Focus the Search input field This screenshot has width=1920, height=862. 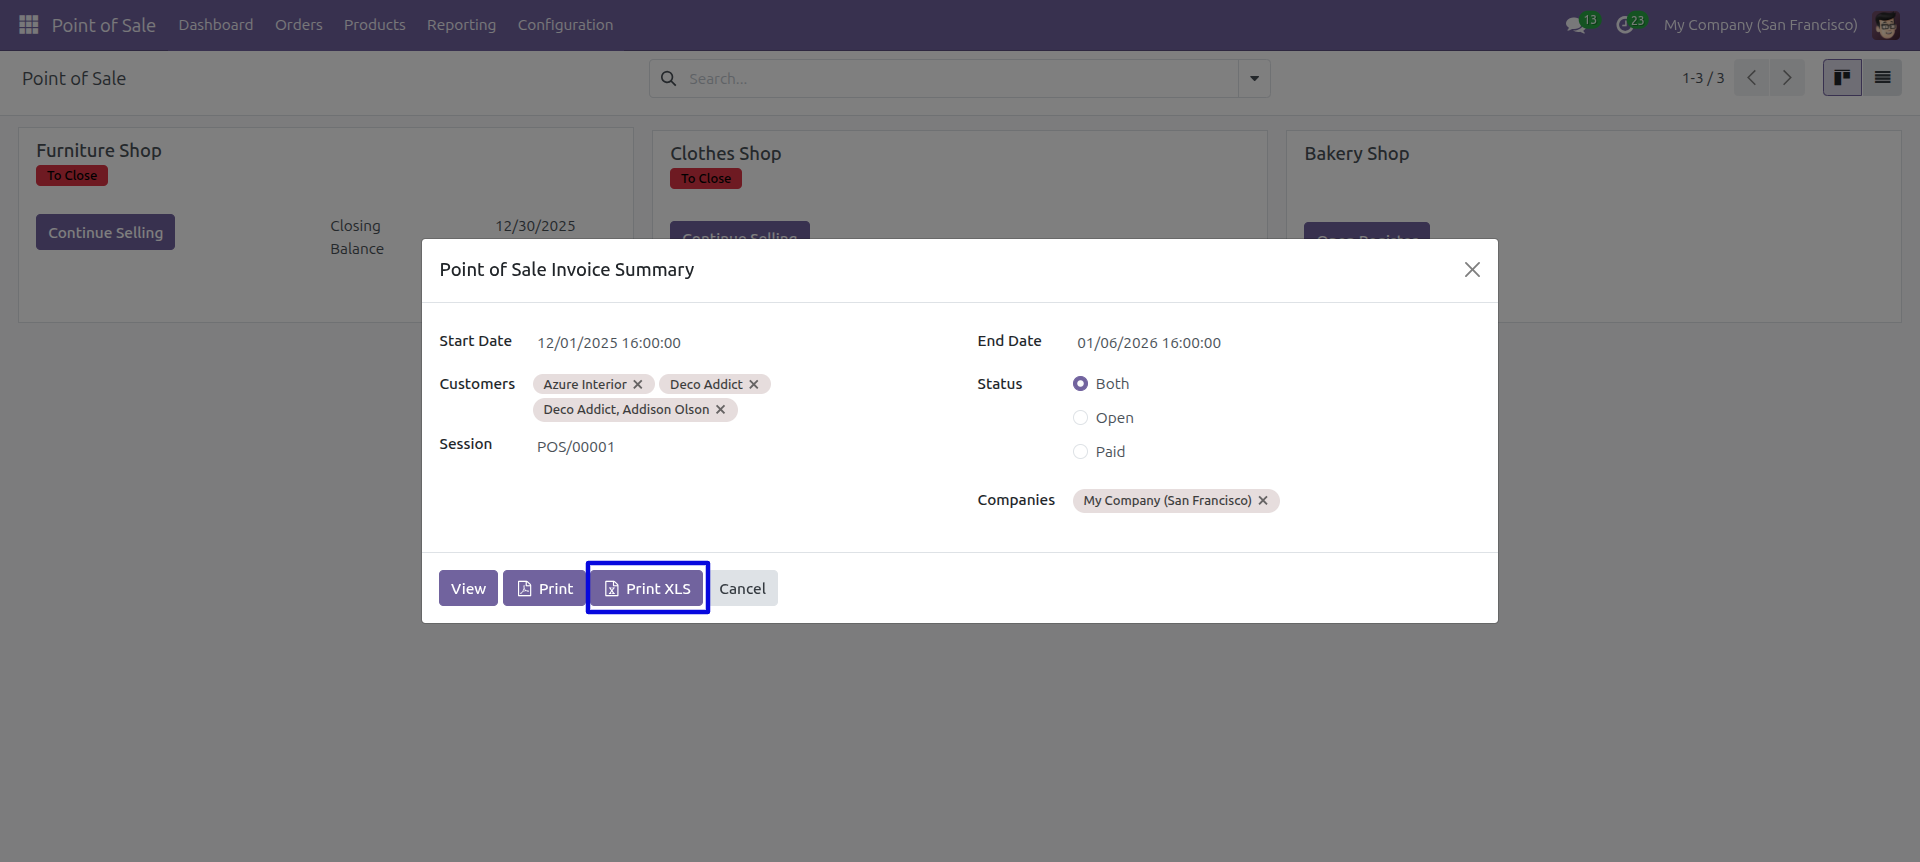[960, 78]
